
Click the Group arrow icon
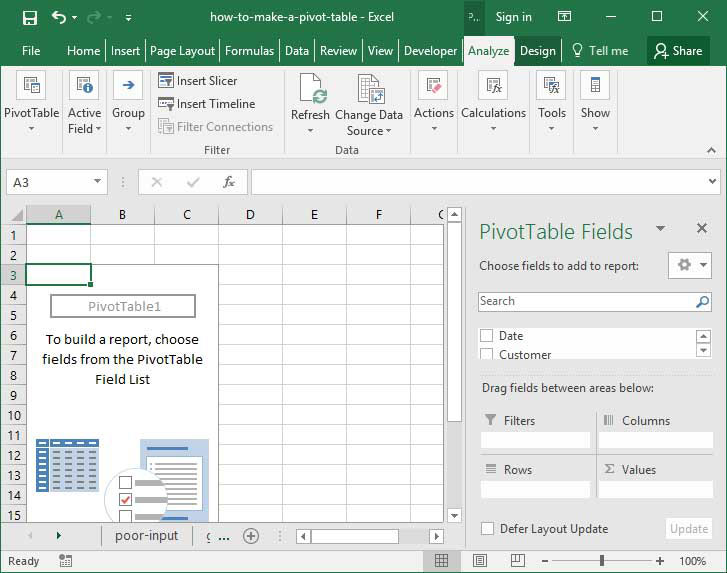click(128, 85)
